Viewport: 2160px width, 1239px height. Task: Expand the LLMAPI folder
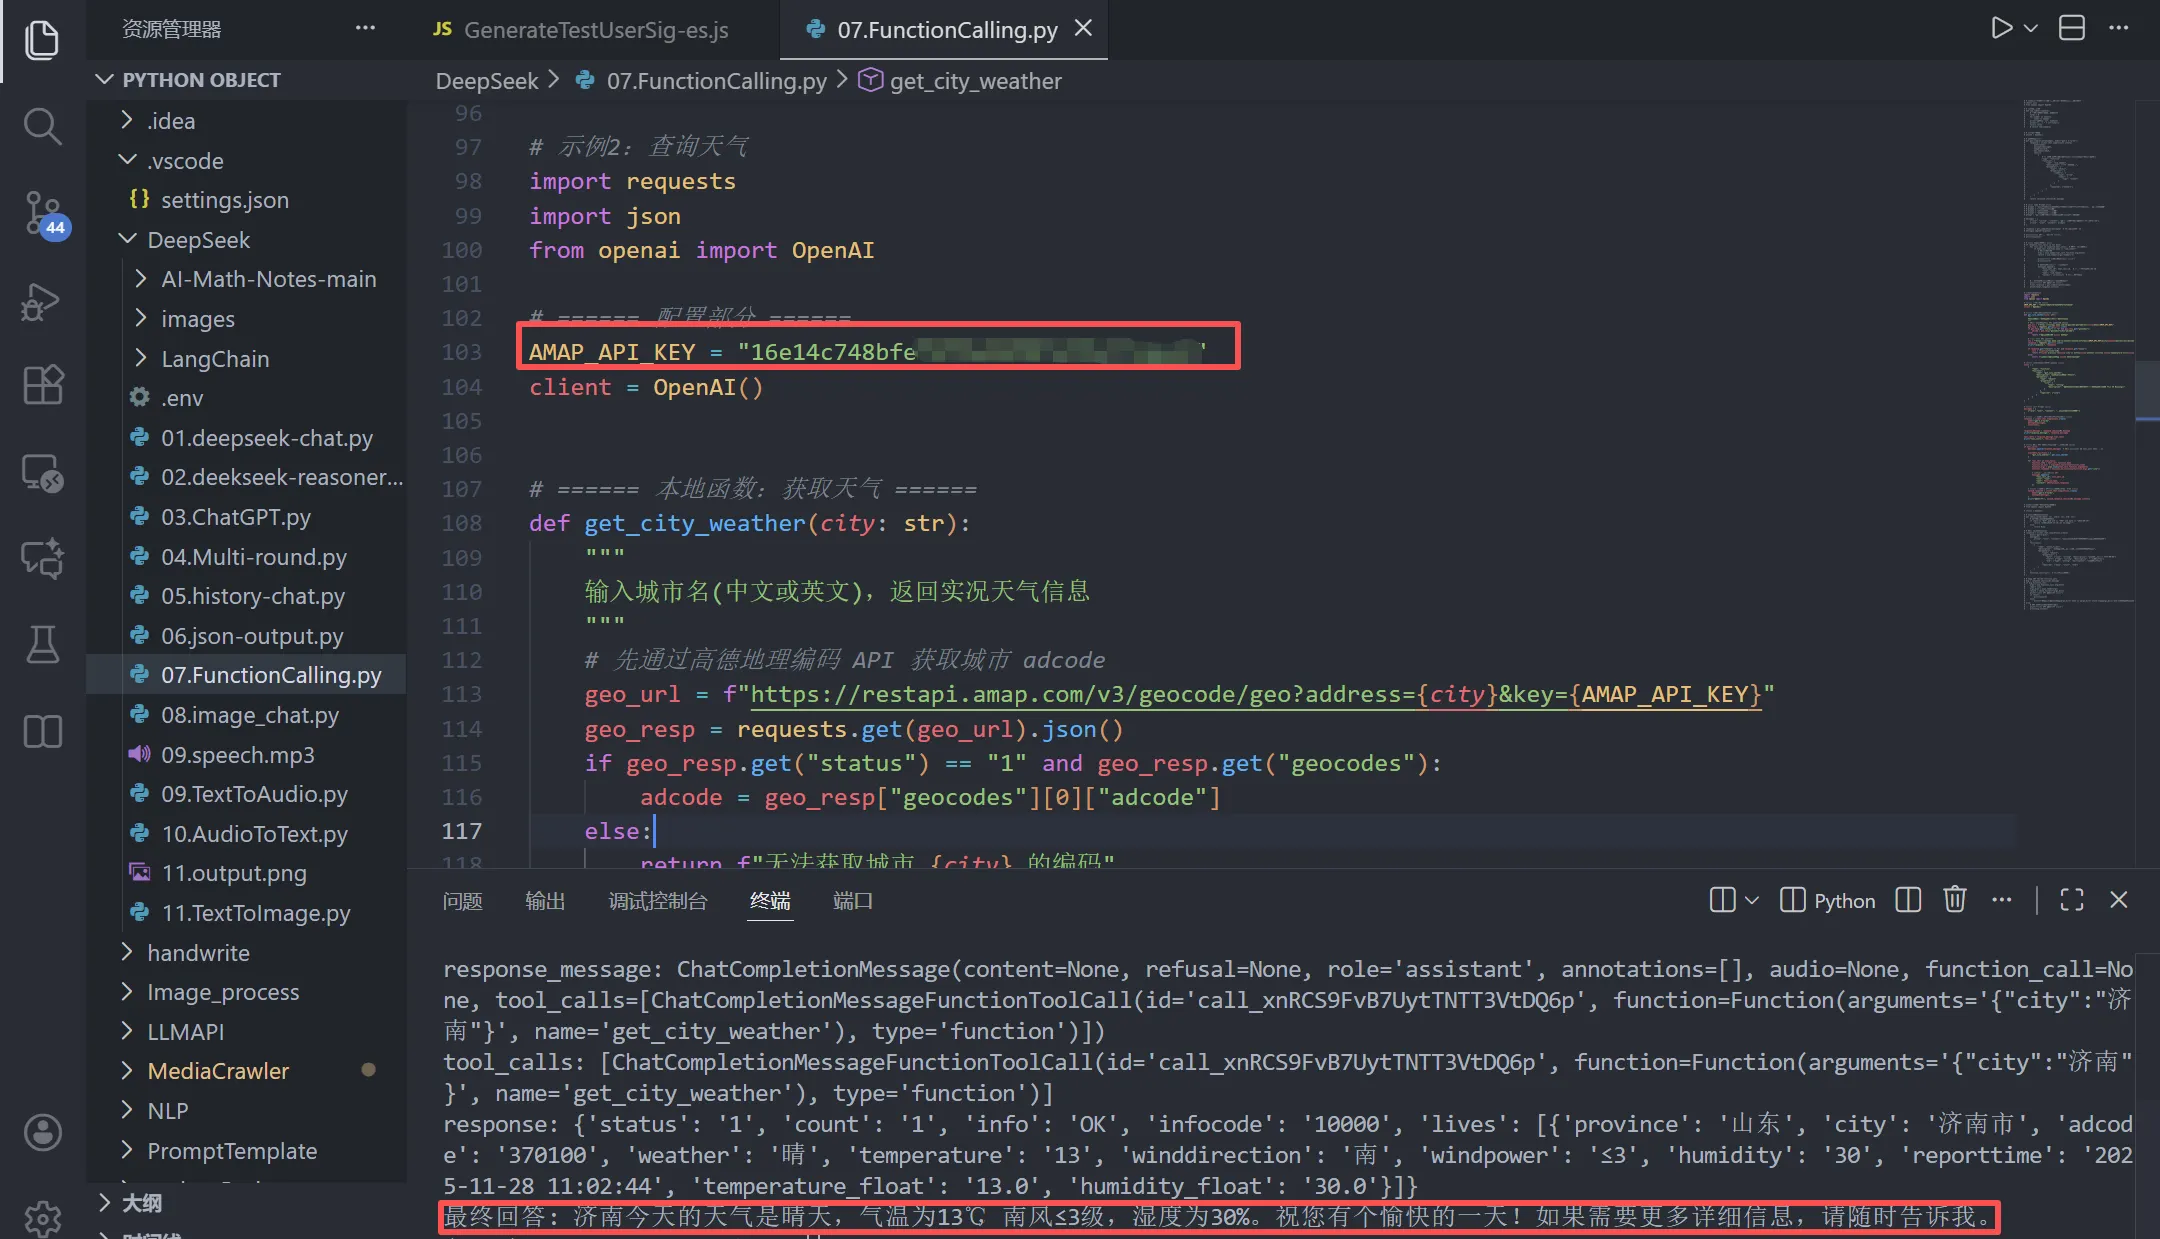point(185,1032)
